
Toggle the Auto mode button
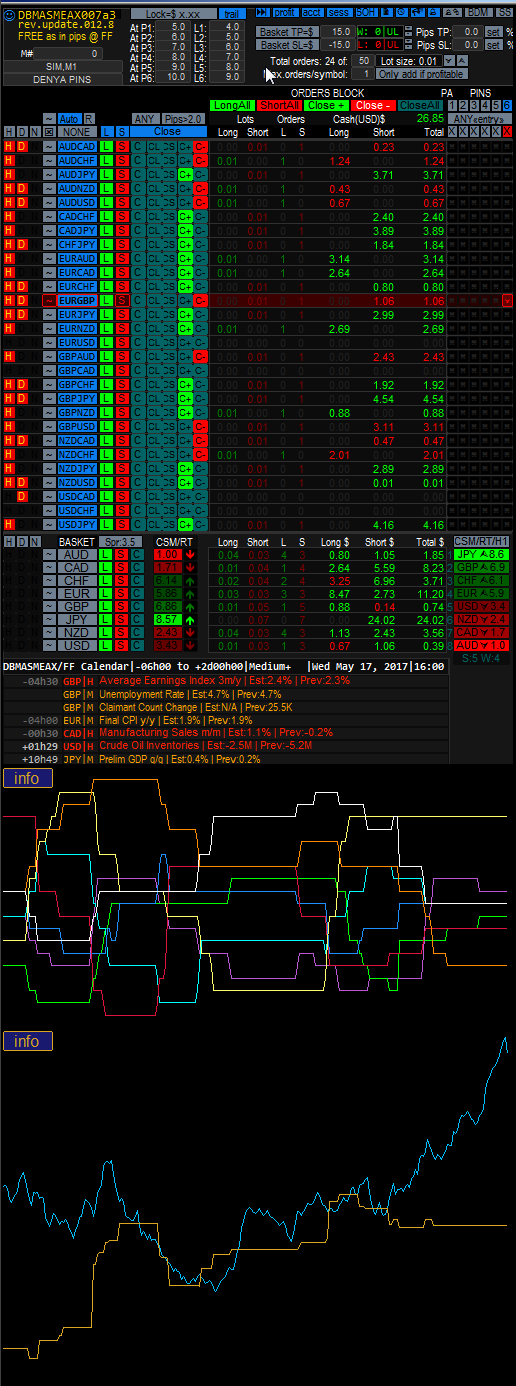[x=69, y=118]
